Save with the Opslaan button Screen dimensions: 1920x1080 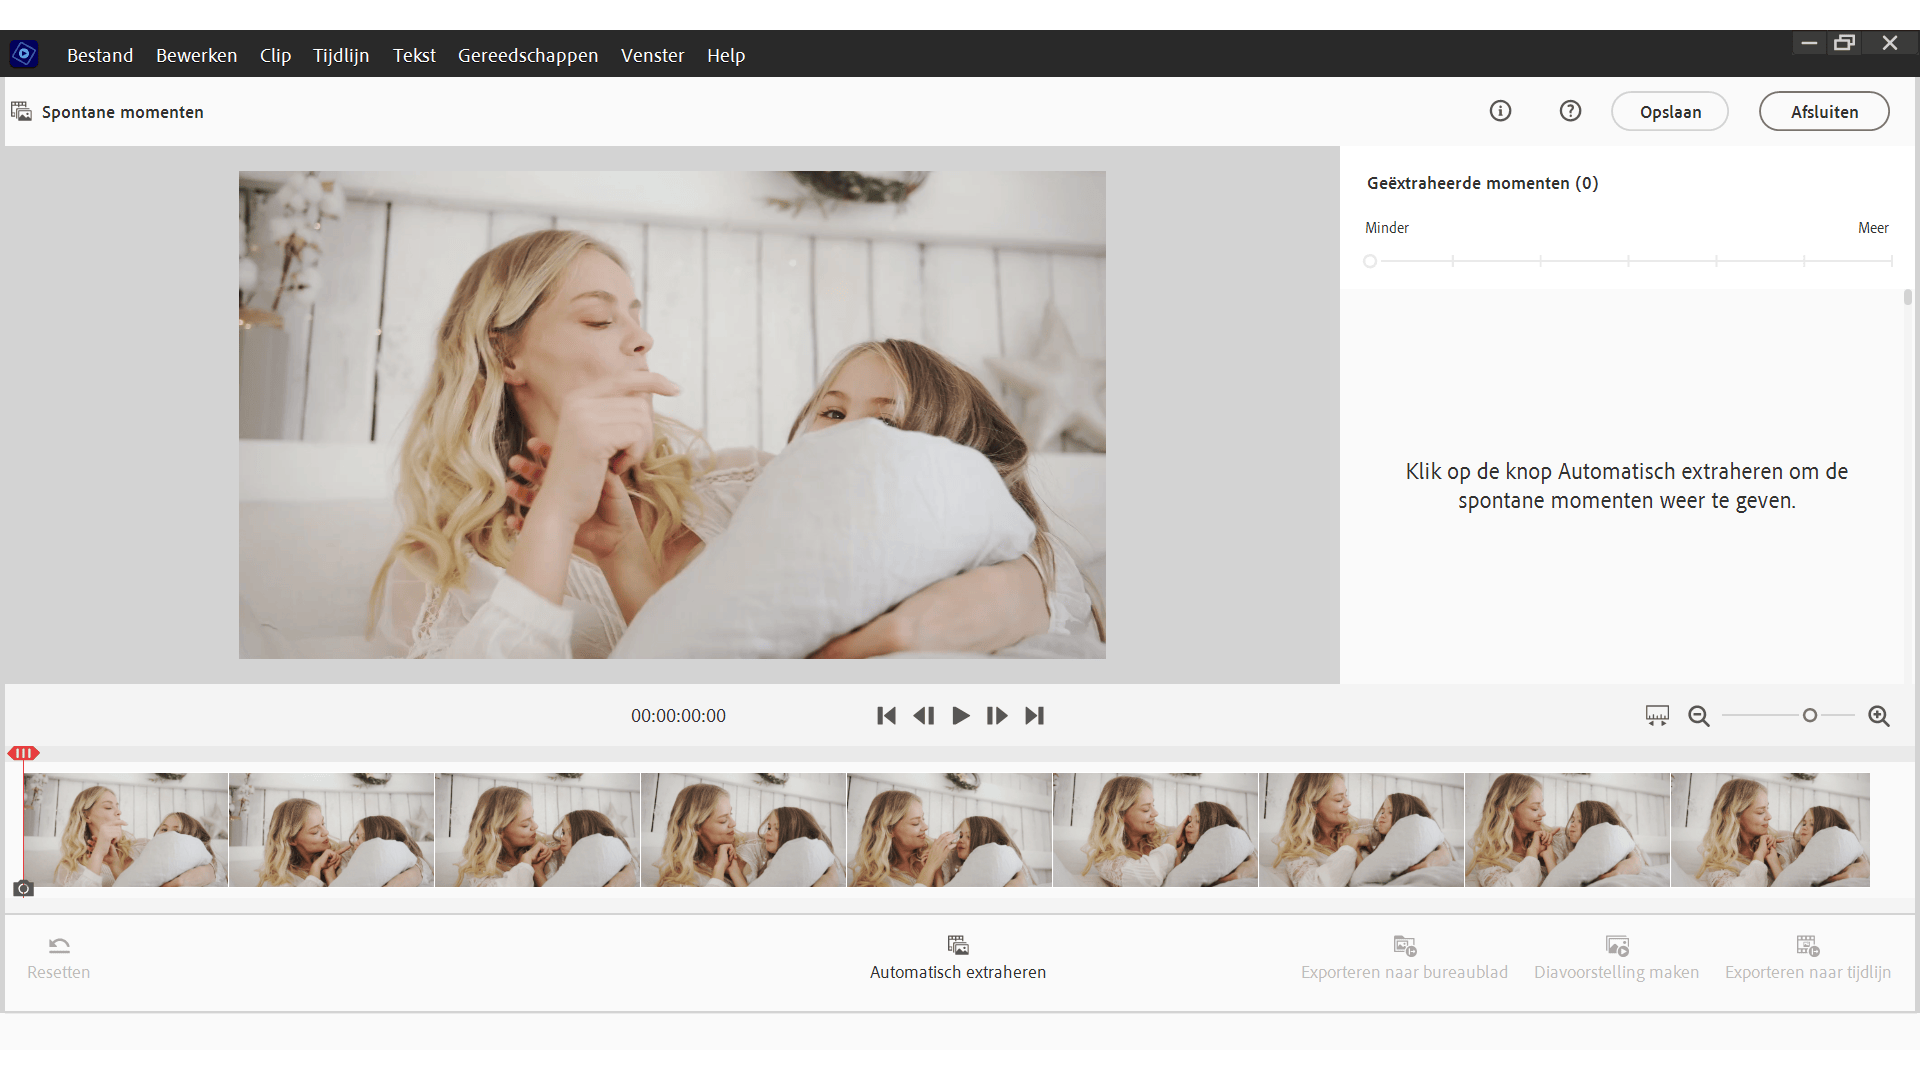(1670, 112)
